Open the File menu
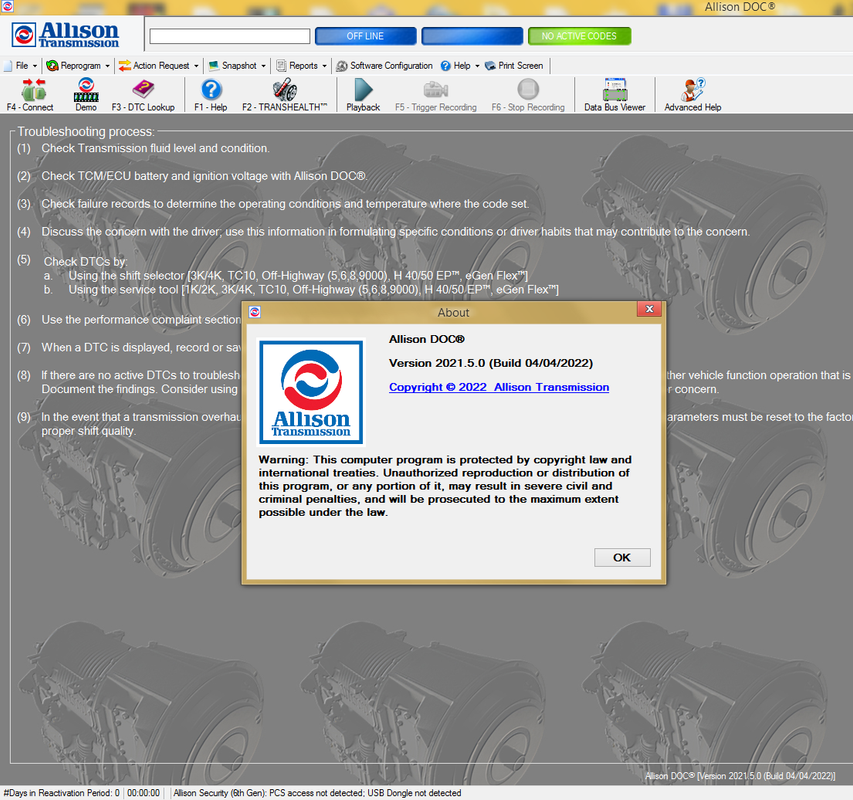This screenshot has height=800, width=853. tap(22, 65)
